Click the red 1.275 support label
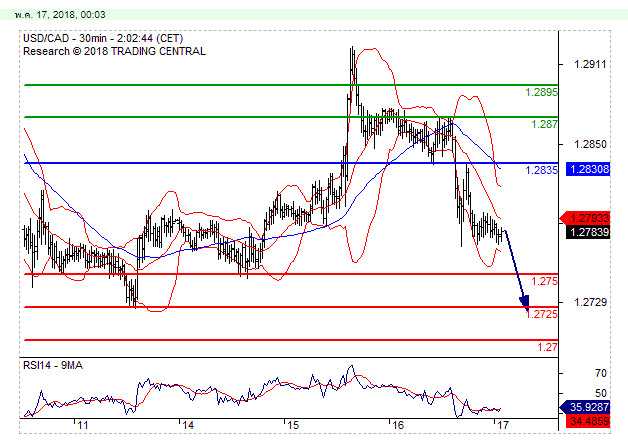Viewport: 628px width, 447px height. [x=544, y=281]
